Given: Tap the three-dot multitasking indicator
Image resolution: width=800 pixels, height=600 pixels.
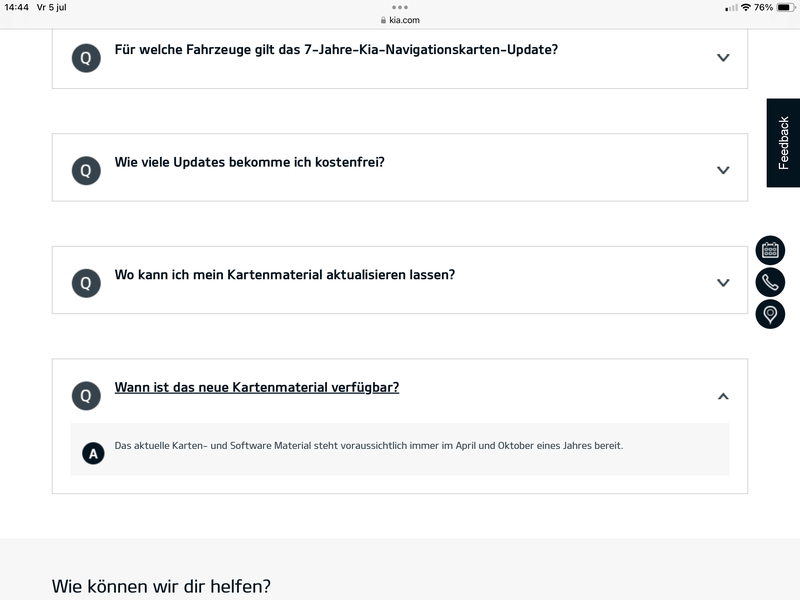Looking at the screenshot, I should coord(399,7).
